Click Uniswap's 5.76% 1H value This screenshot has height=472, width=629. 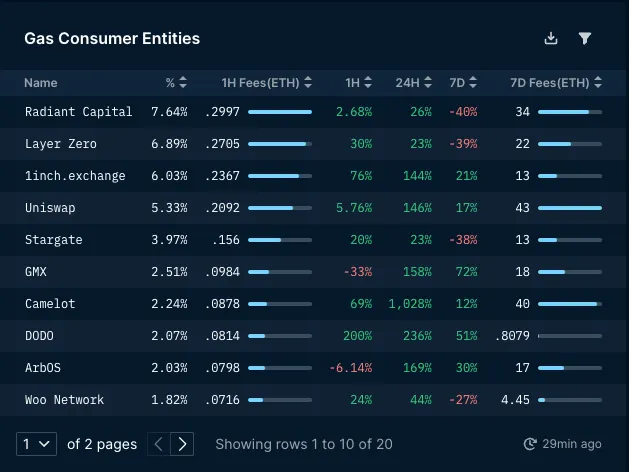354,208
